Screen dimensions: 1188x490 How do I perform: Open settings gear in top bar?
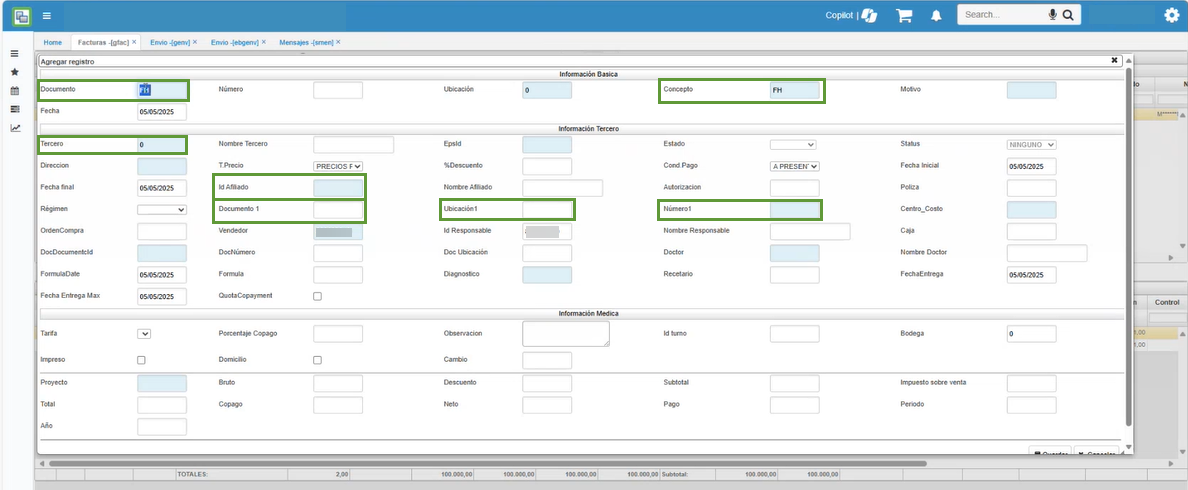1172,15
